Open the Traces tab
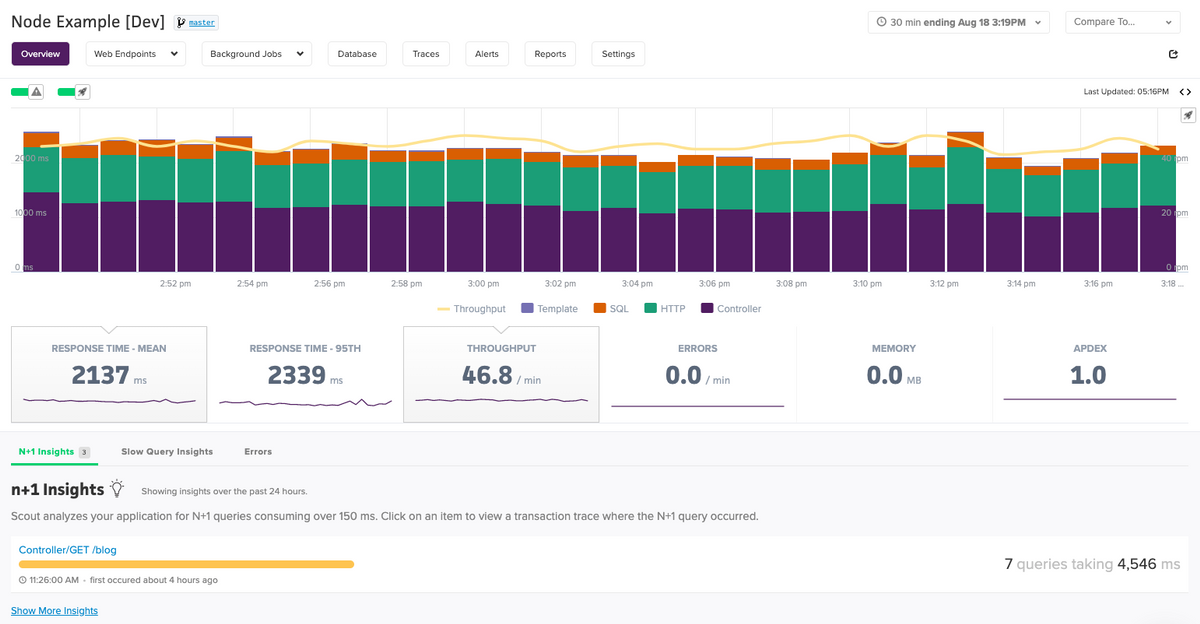Image resolution: width=1200 pixels, height=624 pixels. pos(425,54)
